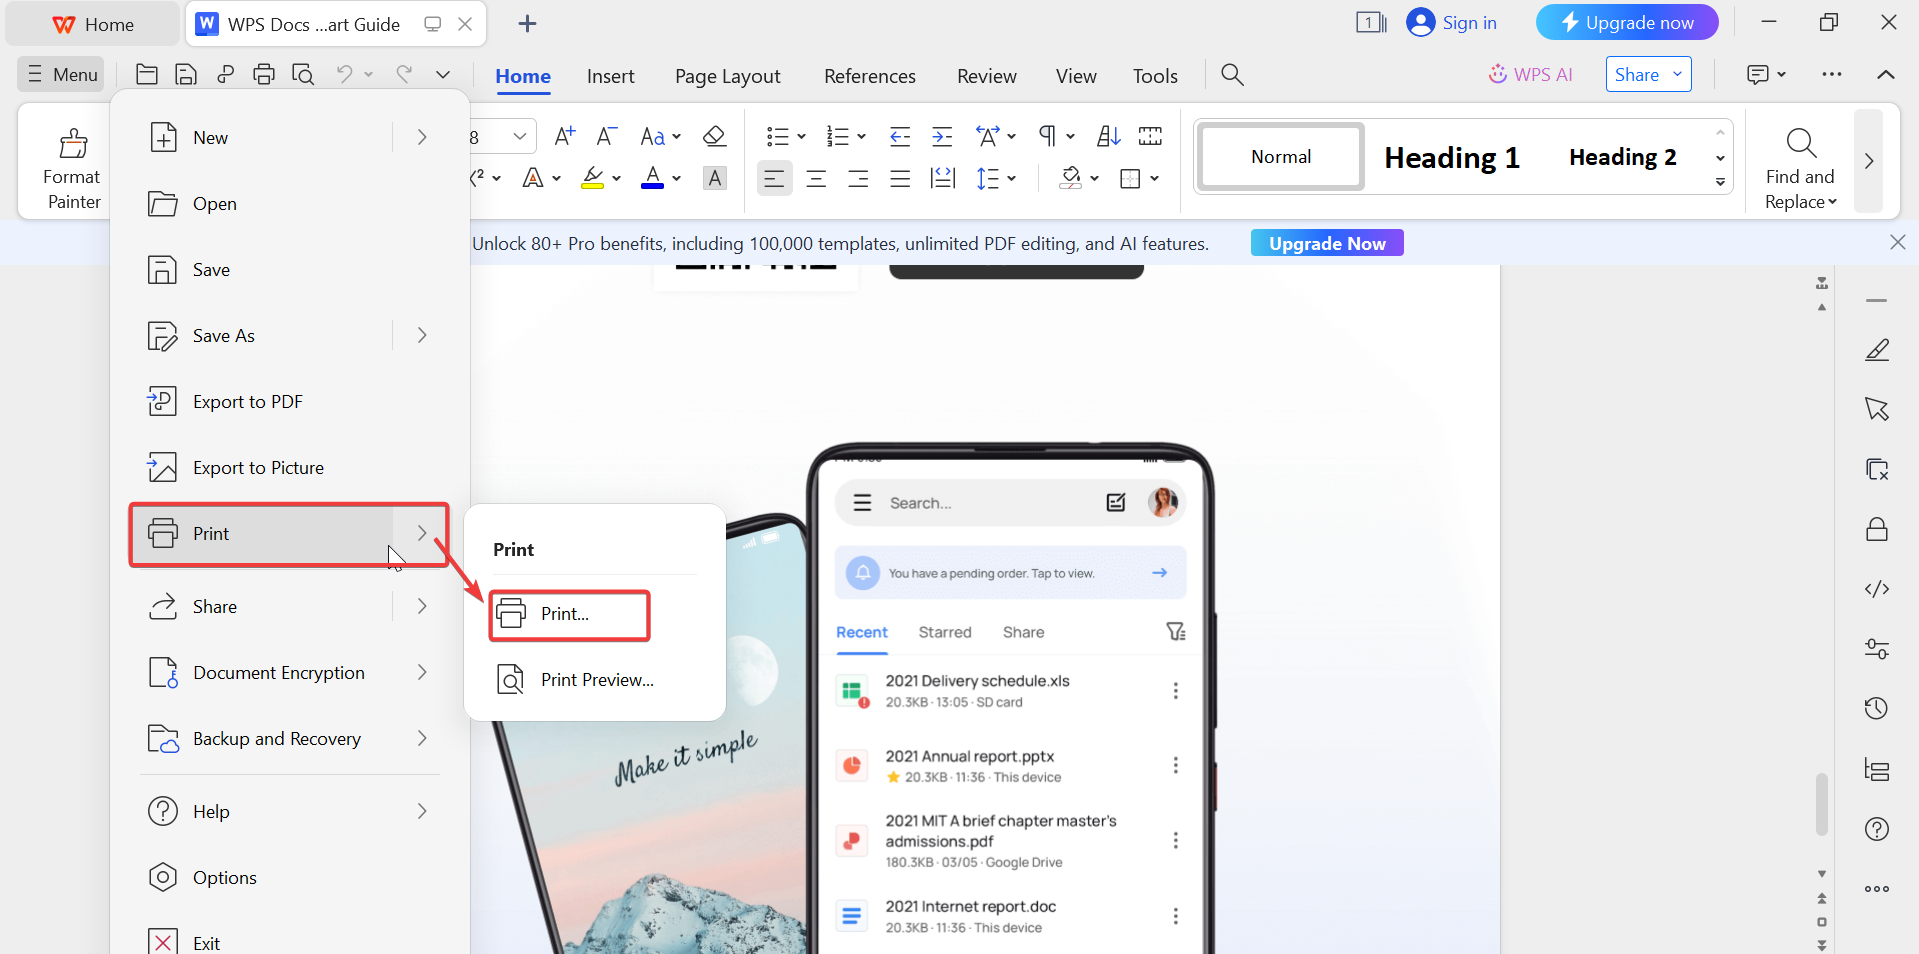The width and height of the screenshot is (1919, 954).
Task: Click the character shading A icon
Action: tap(714, 178)
